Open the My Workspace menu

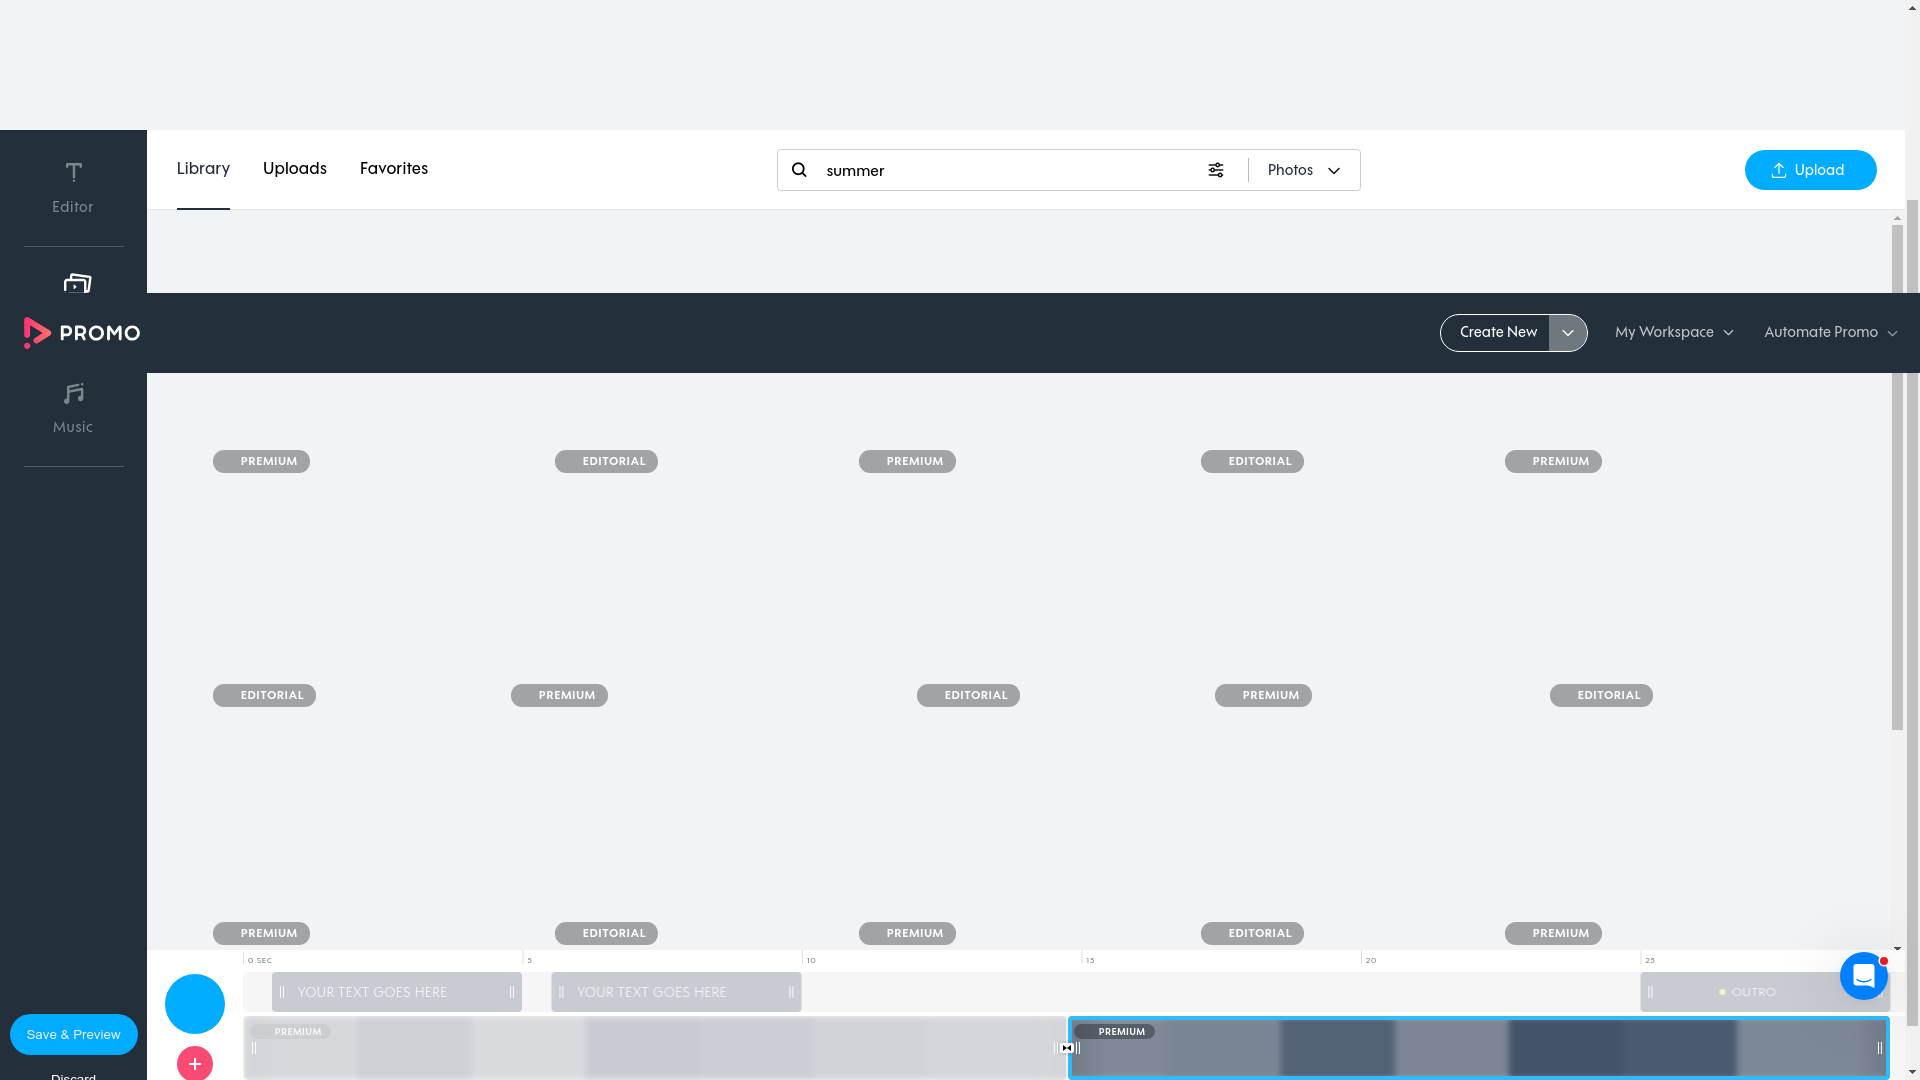(1674, 333)
